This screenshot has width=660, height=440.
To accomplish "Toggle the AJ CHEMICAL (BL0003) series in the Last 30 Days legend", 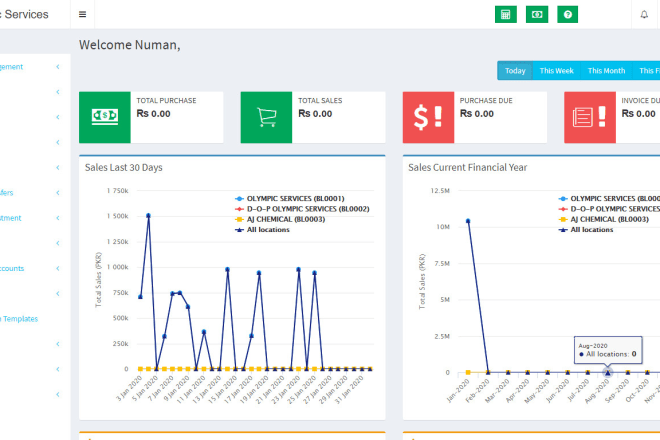I will coord(280,219).
